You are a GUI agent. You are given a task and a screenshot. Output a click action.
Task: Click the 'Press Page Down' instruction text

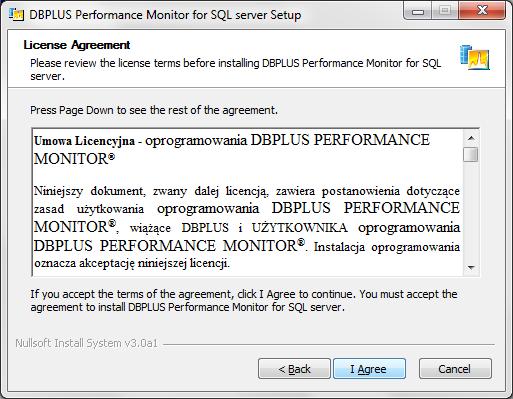click(x=154, y=110)
